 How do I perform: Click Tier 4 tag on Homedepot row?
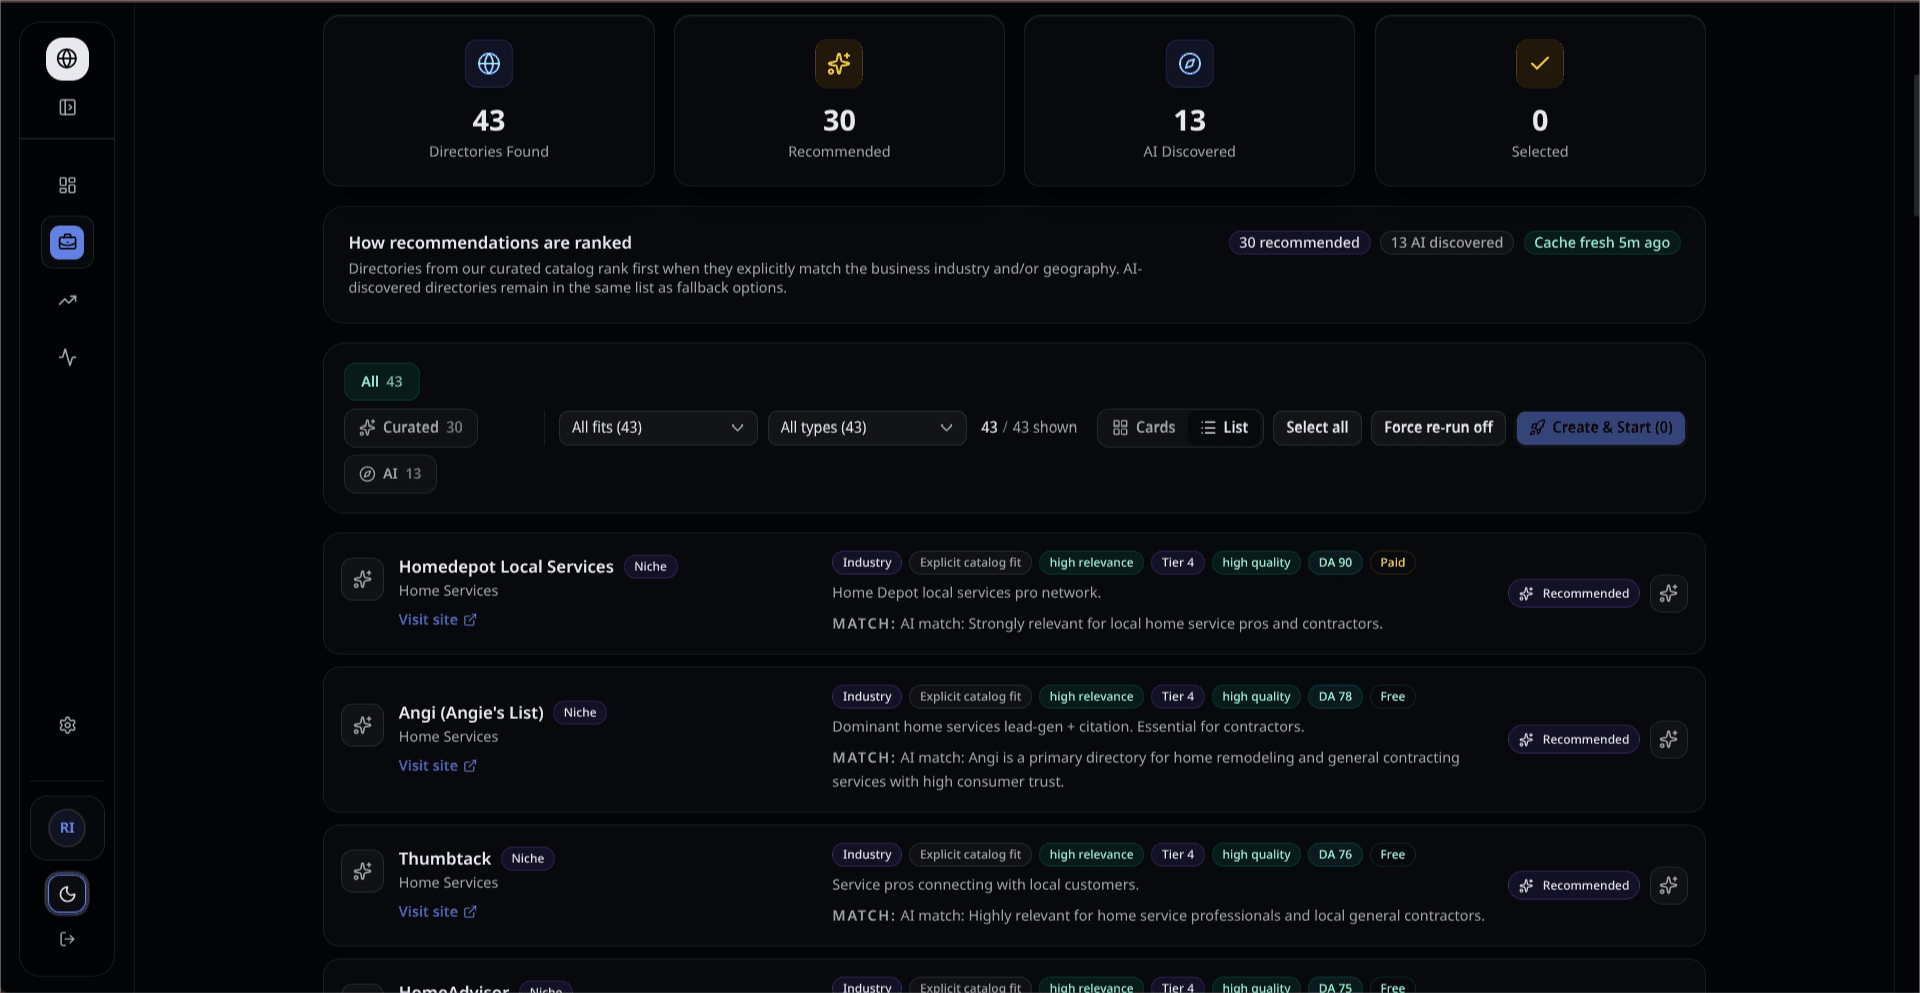1178,562
